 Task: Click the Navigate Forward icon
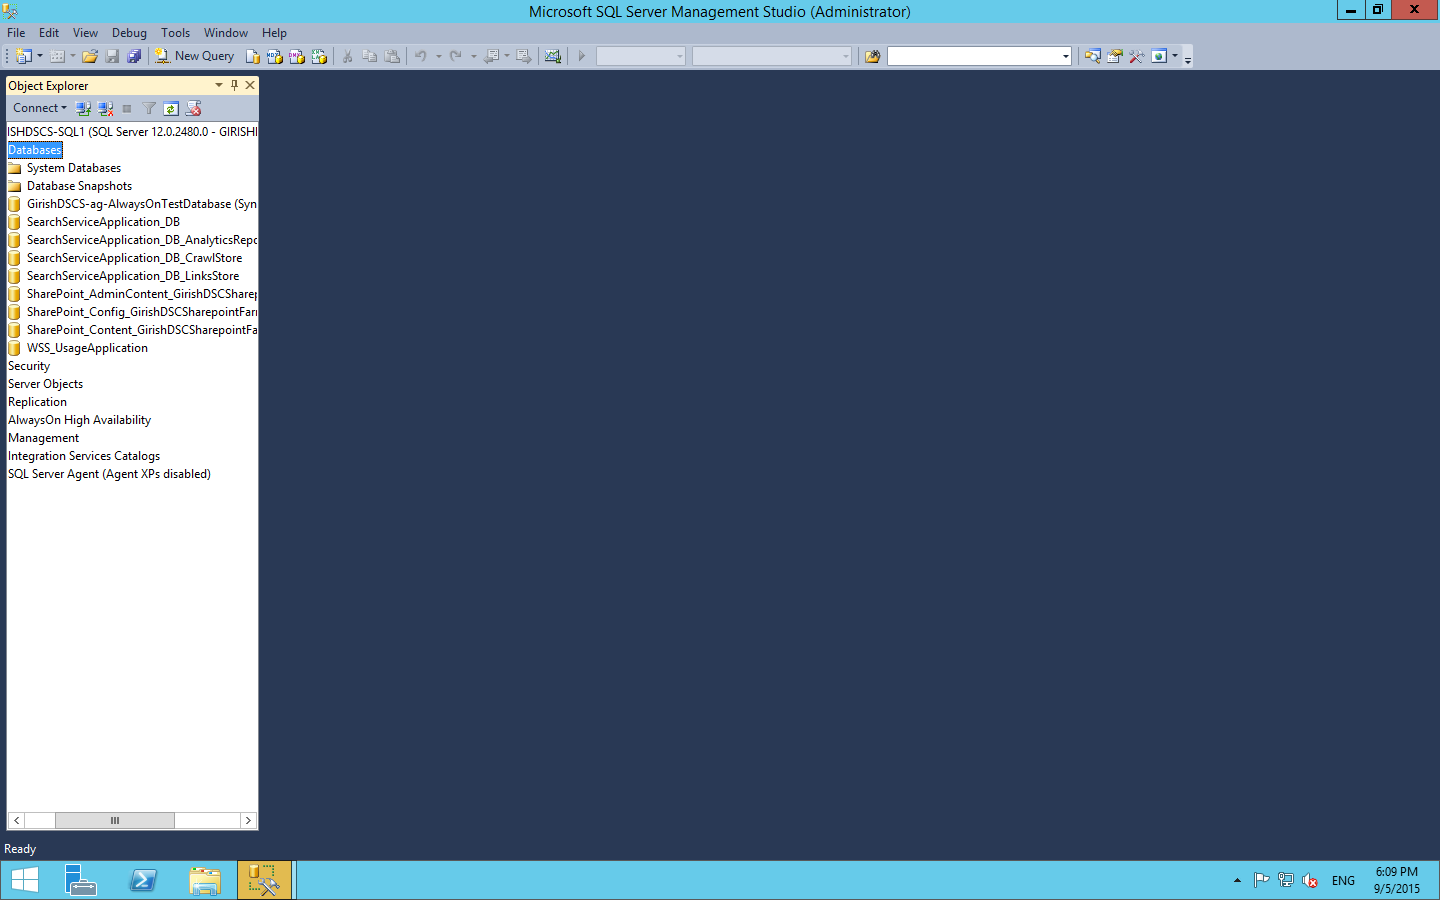523,56
